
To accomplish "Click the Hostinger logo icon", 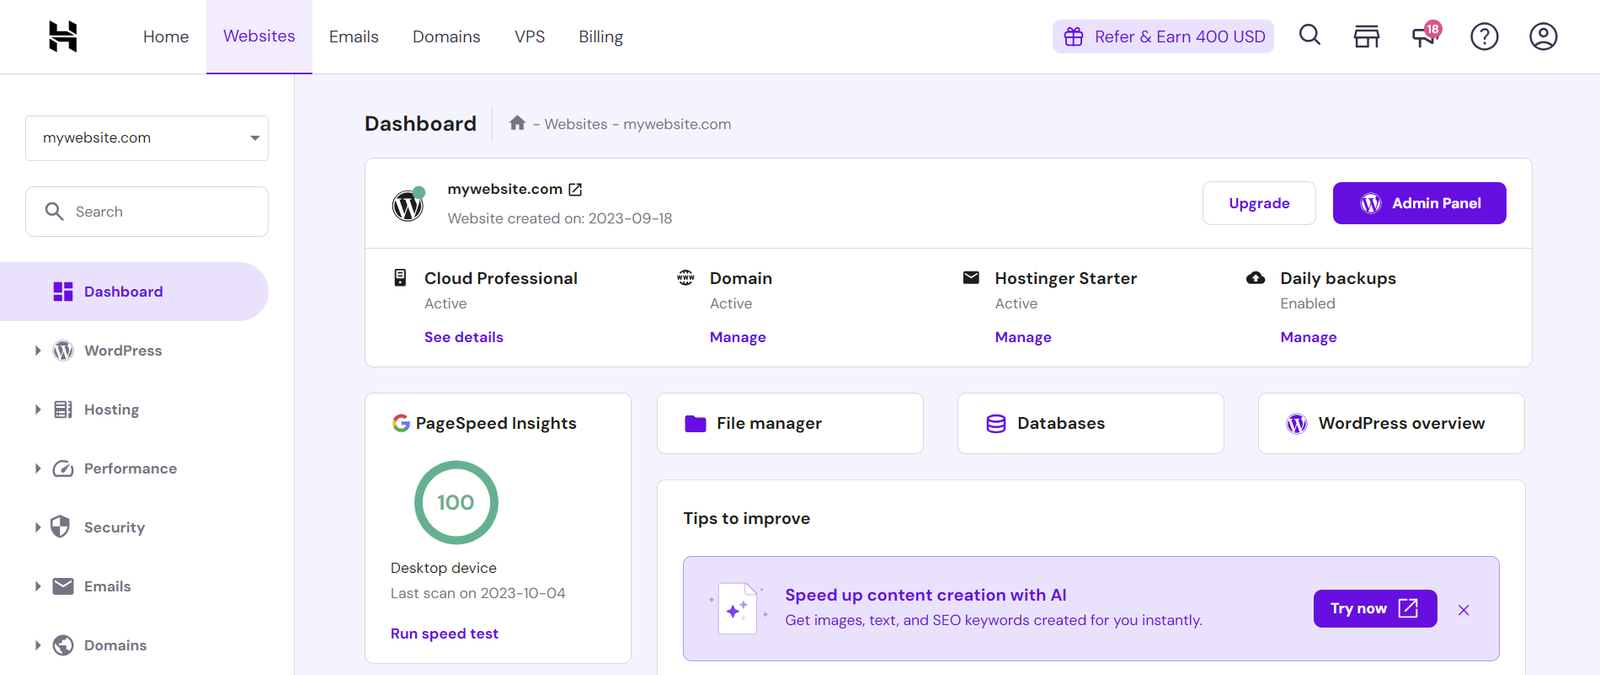I will tap(63, 37).
